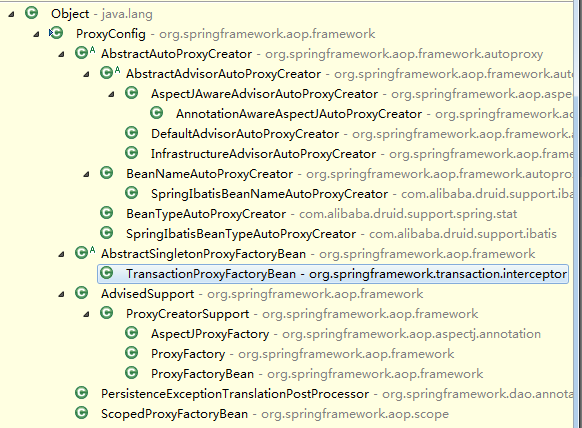Select the AspectJAwareAdvisorAutoProxyCreator class
Screen dimensions: 582x428
click(264, 94)
